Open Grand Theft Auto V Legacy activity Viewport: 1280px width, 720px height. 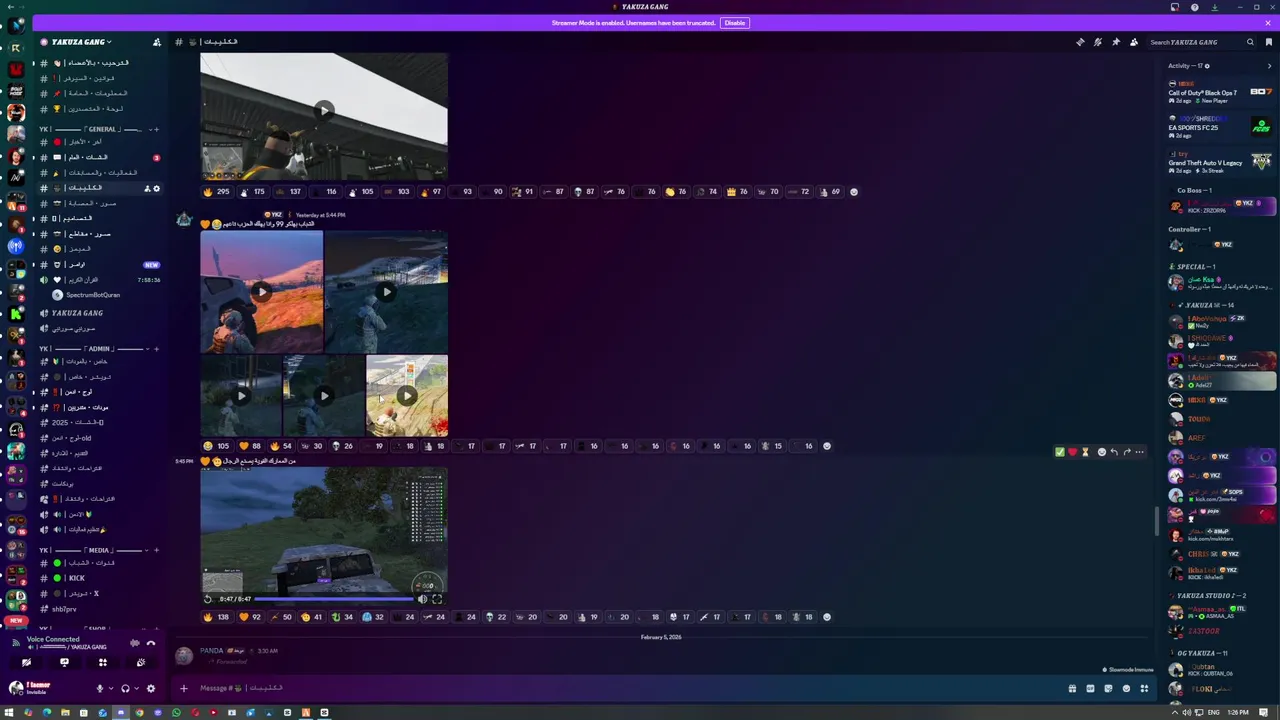click(x=1220, y=160)
